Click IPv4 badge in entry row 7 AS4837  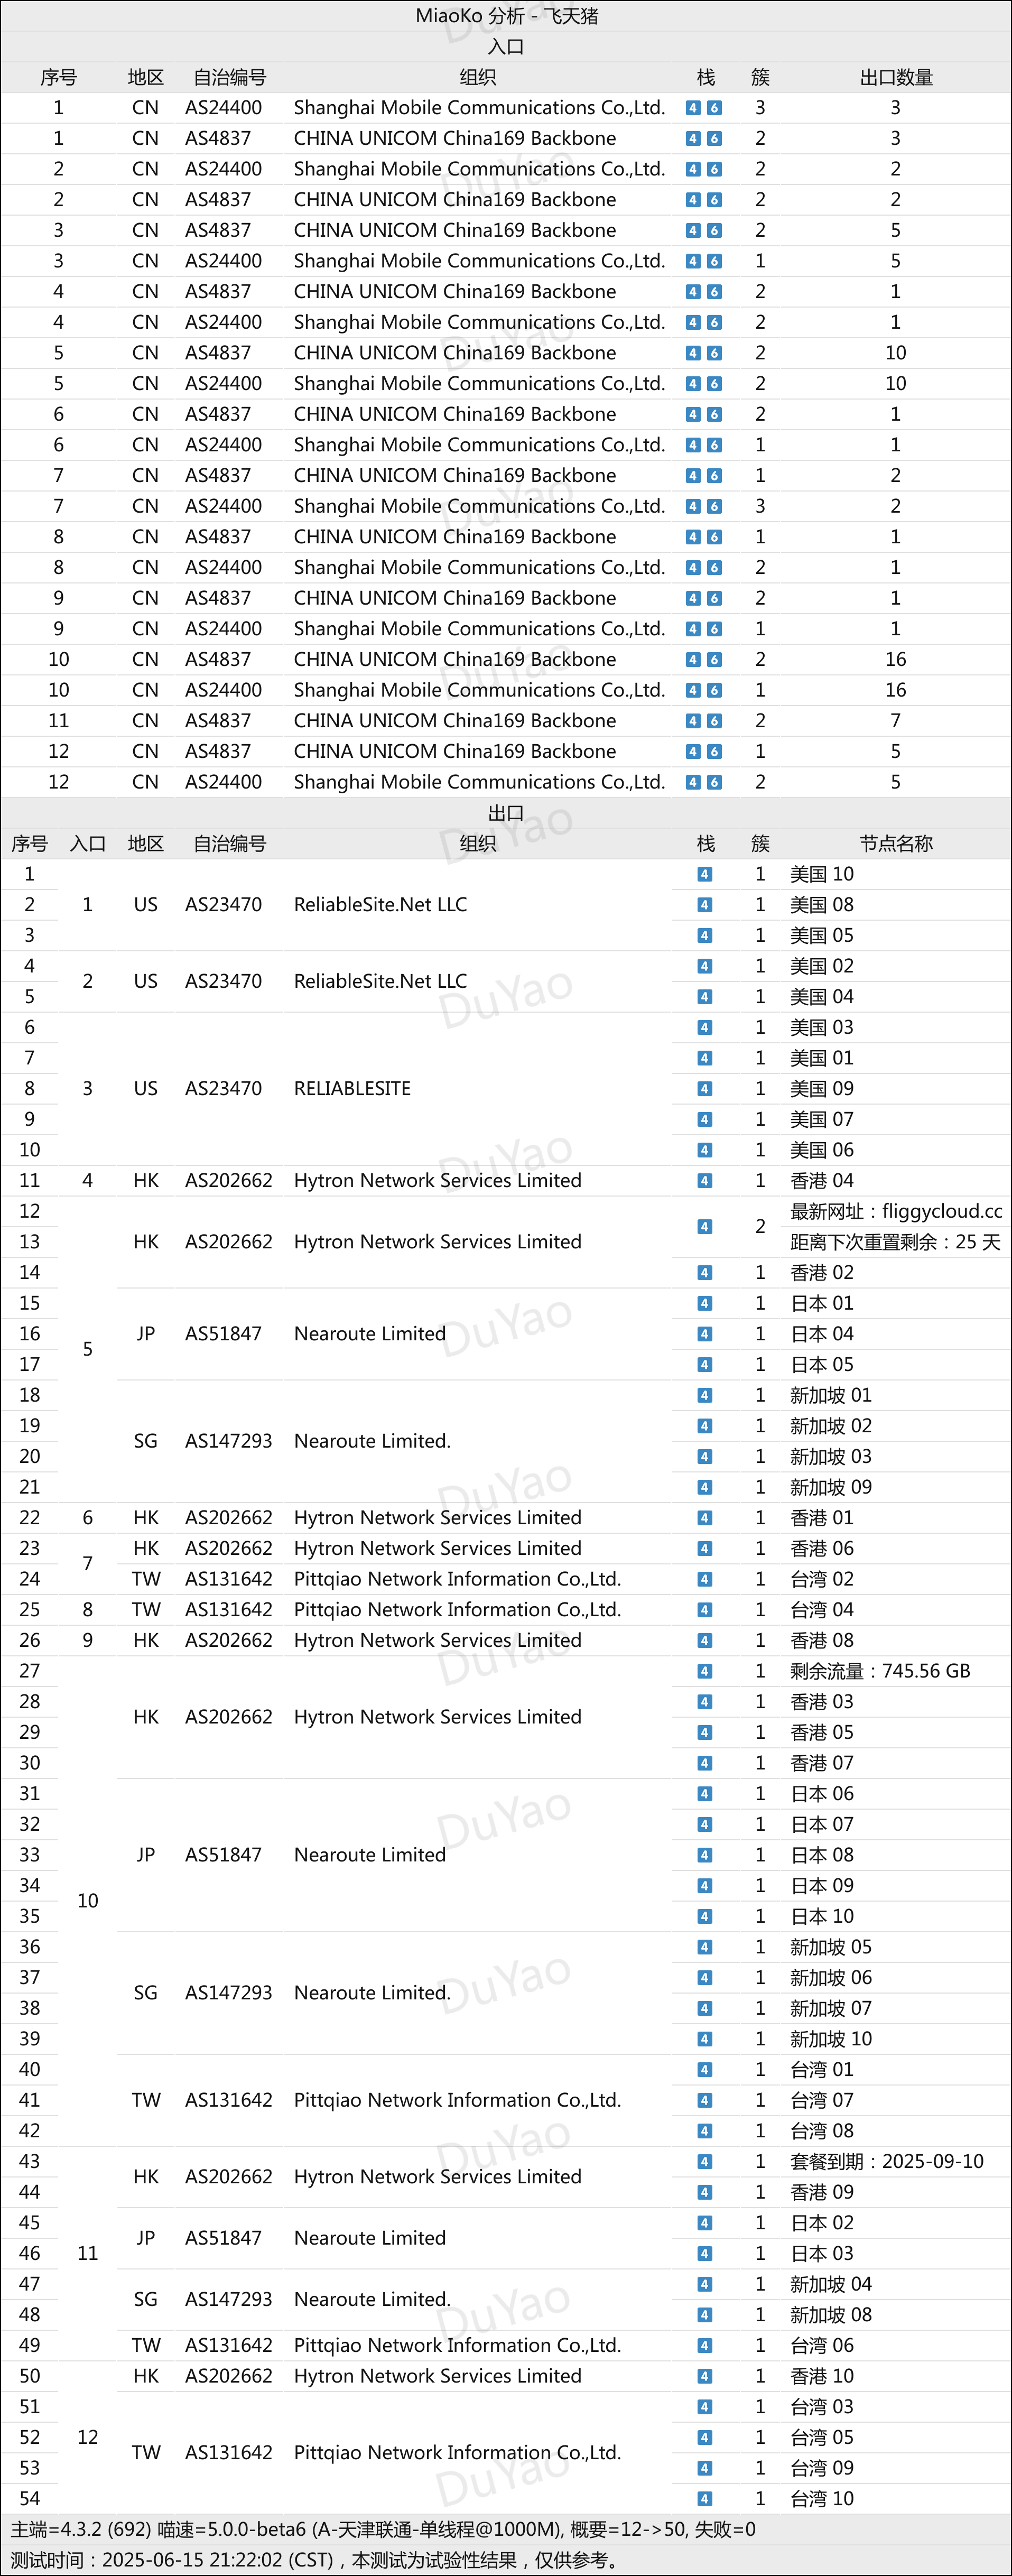693,476
